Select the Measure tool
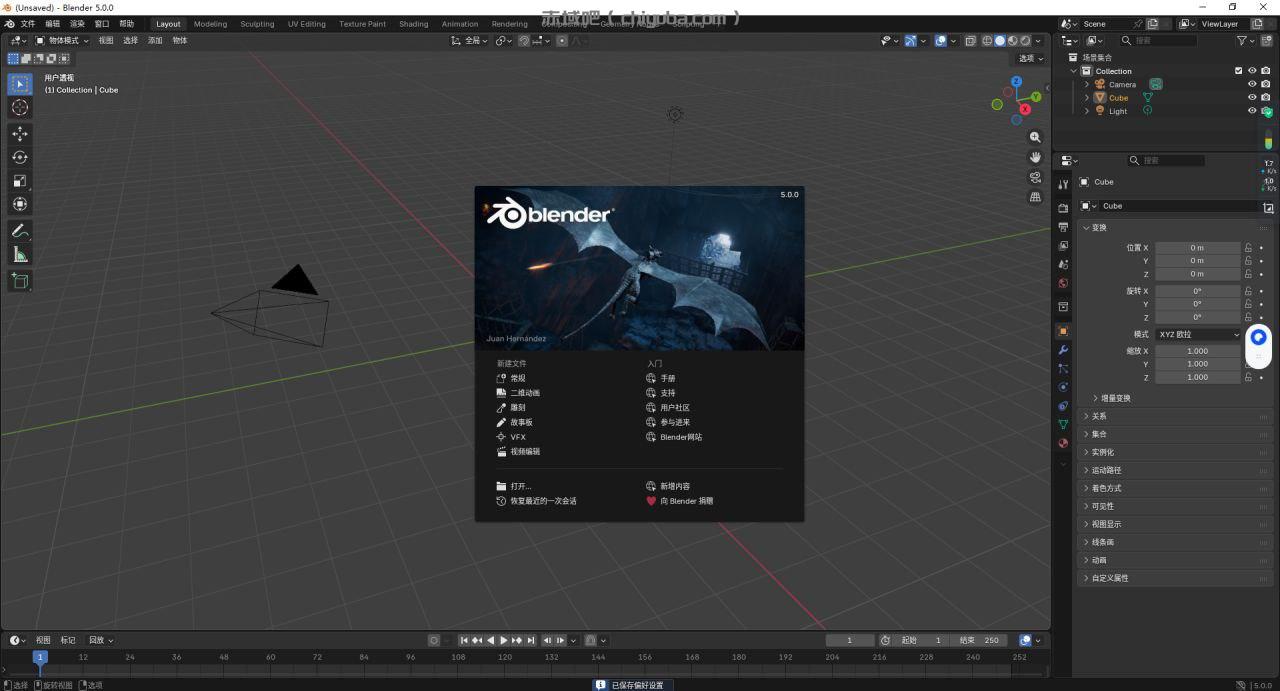Image resolution: width=1280 pixels, height=691 pixels. click(x=20, y=254)
